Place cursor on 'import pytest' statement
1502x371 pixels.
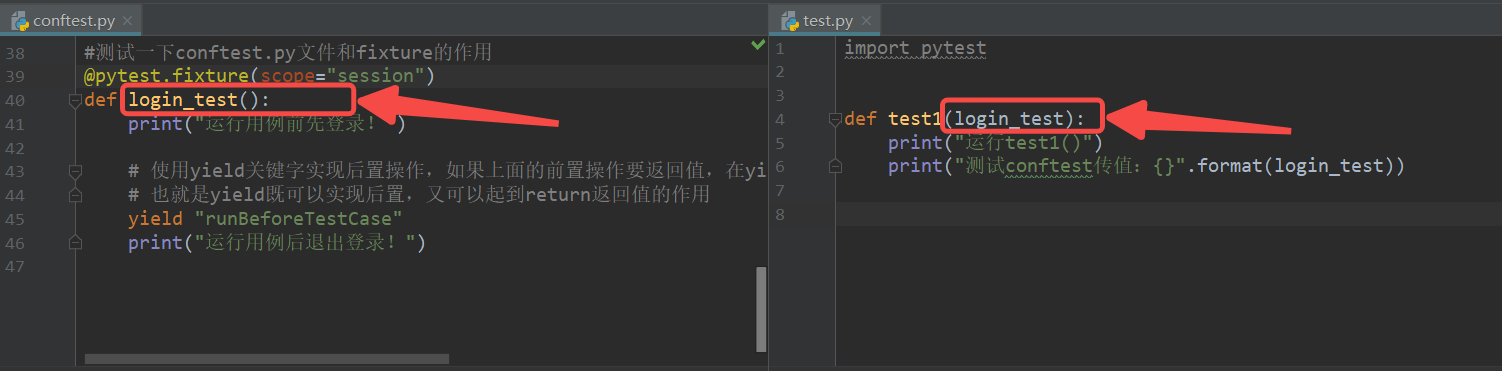click(x=915, y=48)
